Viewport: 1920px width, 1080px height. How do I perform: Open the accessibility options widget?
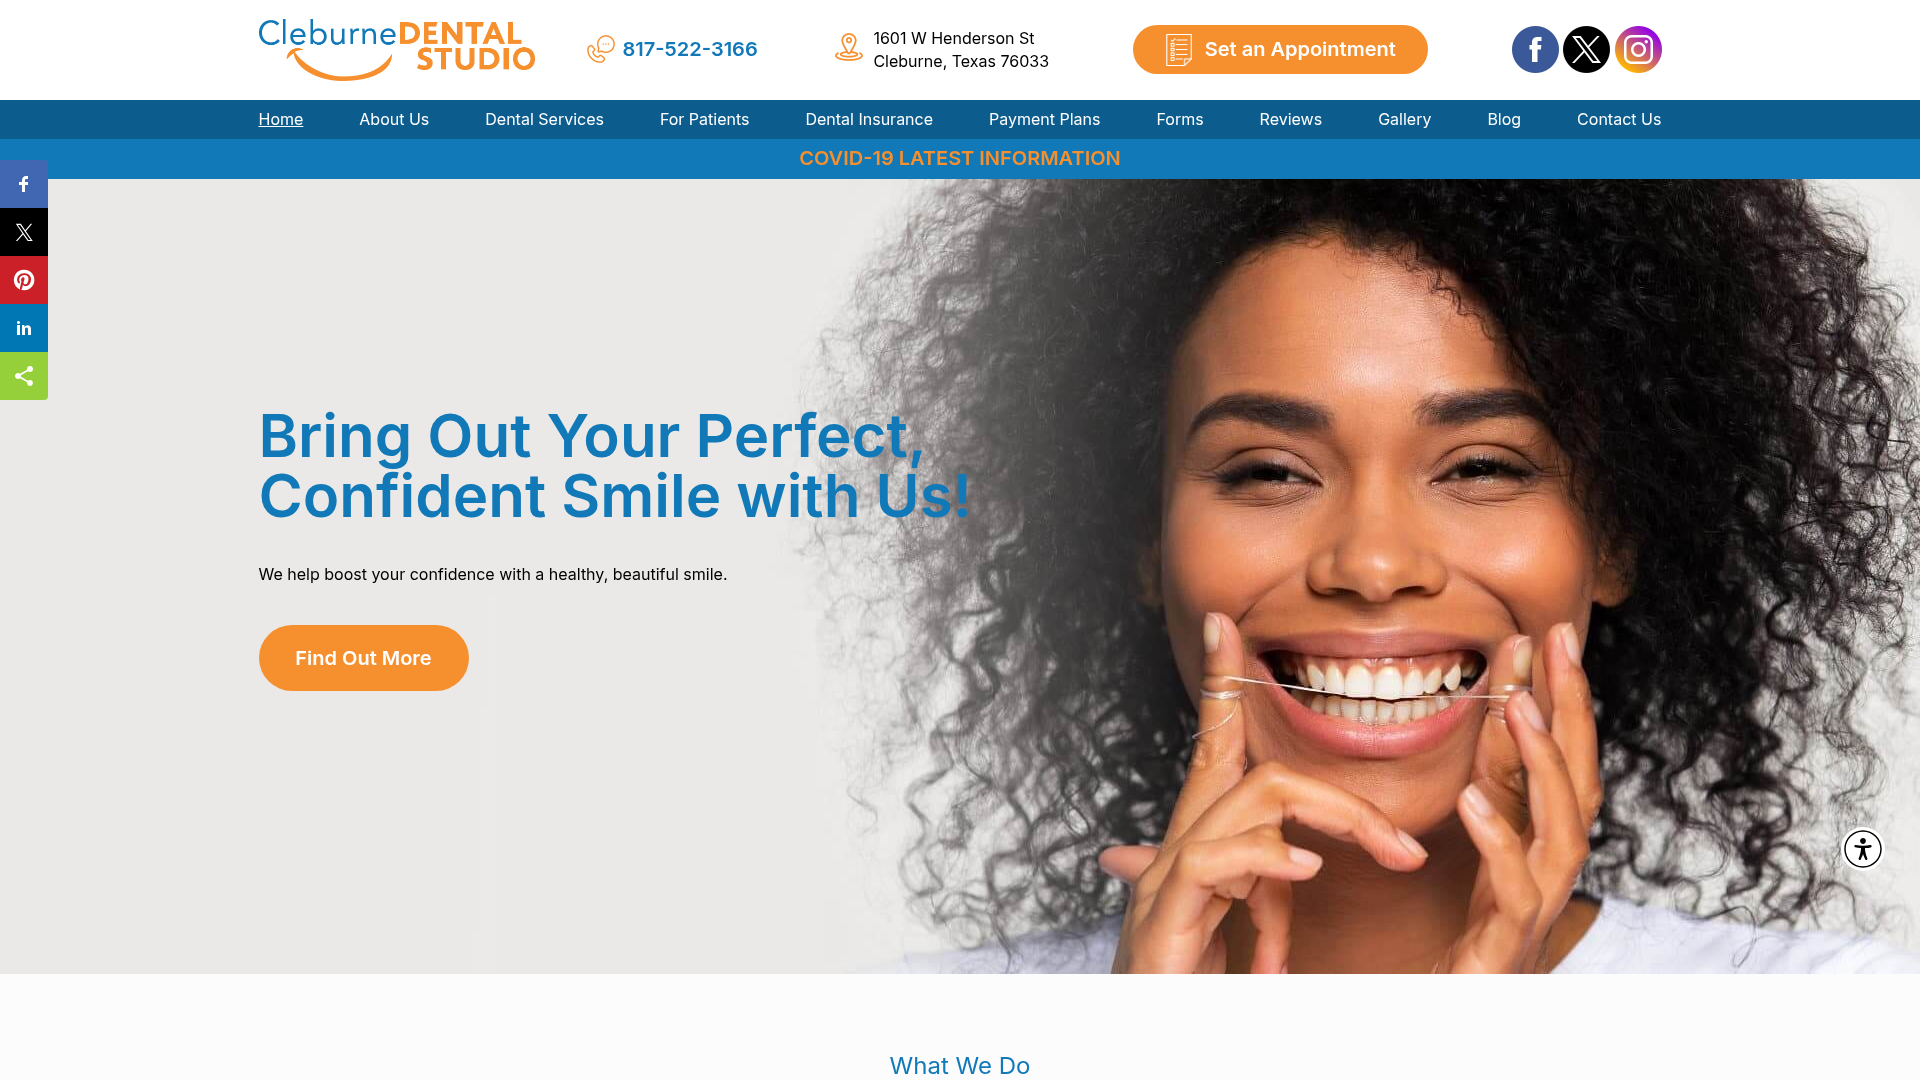(x=1863, y=849)
